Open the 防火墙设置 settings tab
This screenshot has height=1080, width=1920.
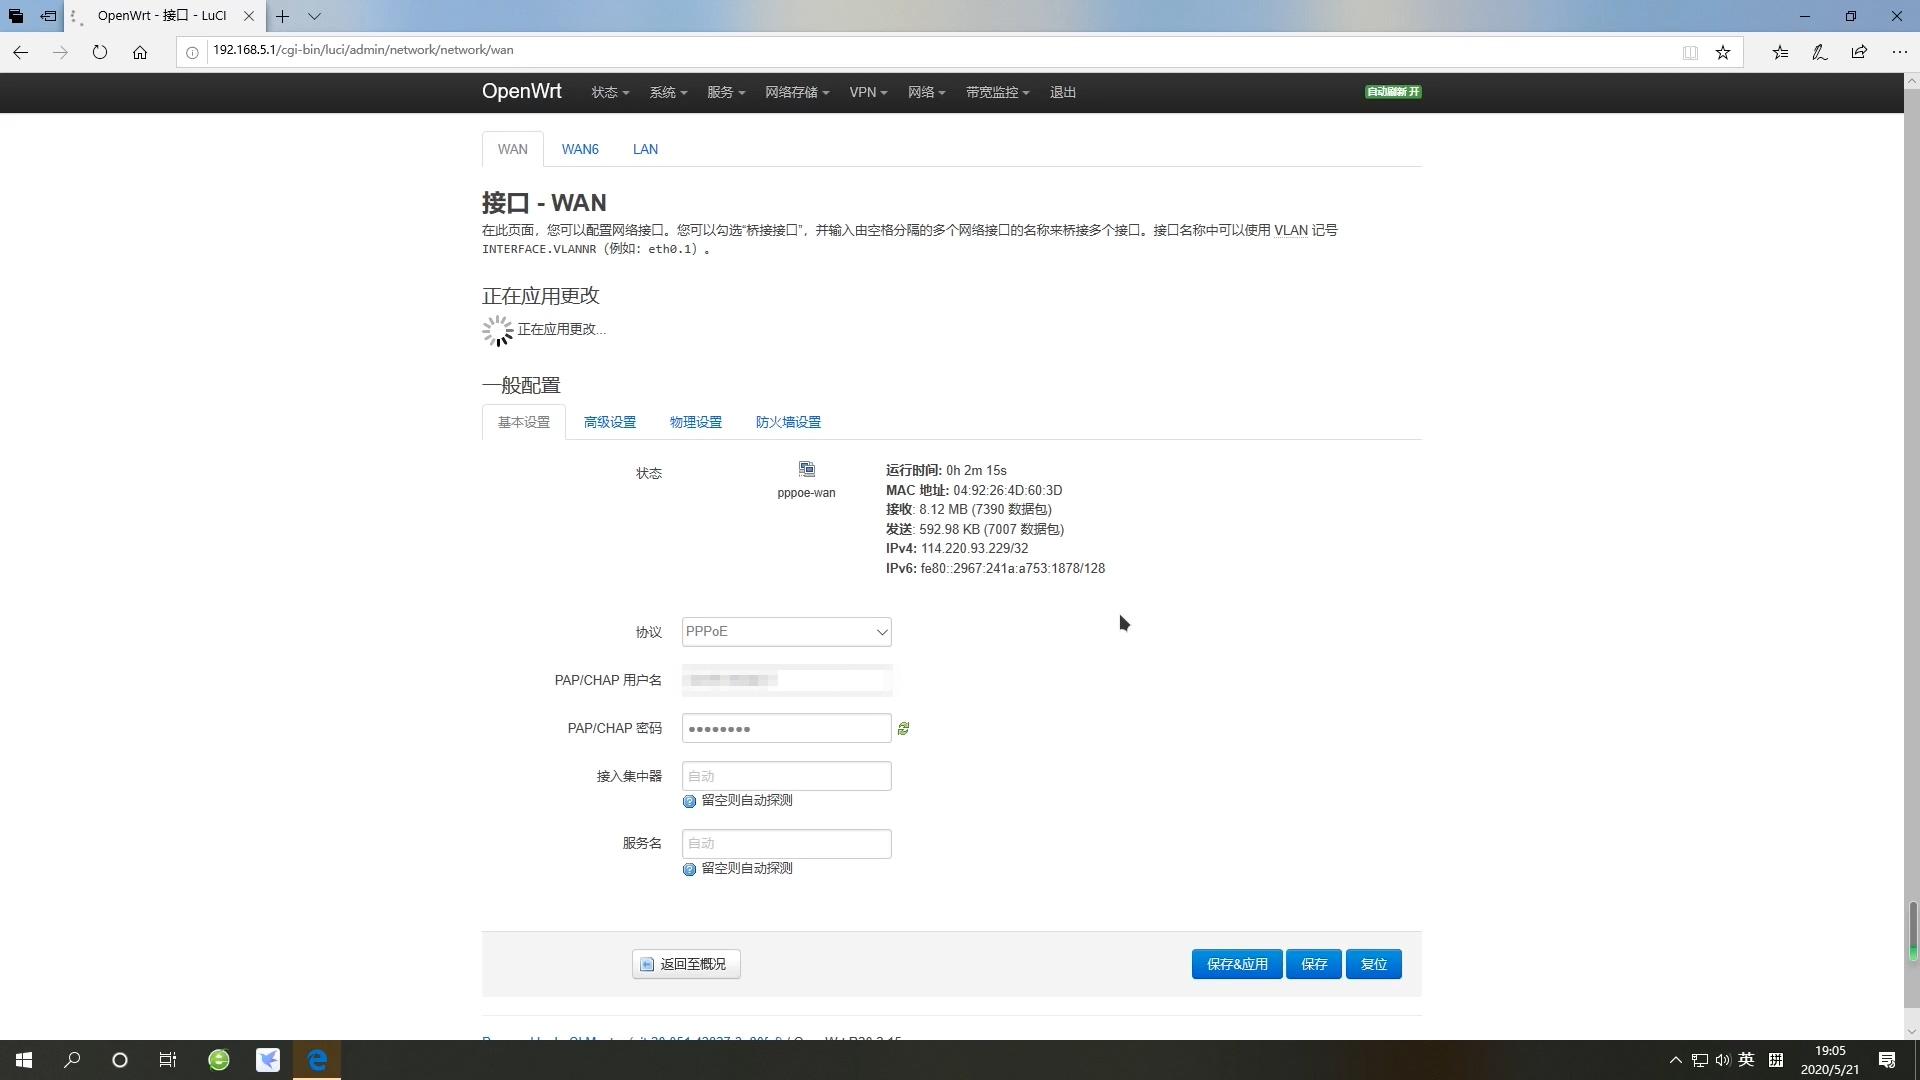788,422
